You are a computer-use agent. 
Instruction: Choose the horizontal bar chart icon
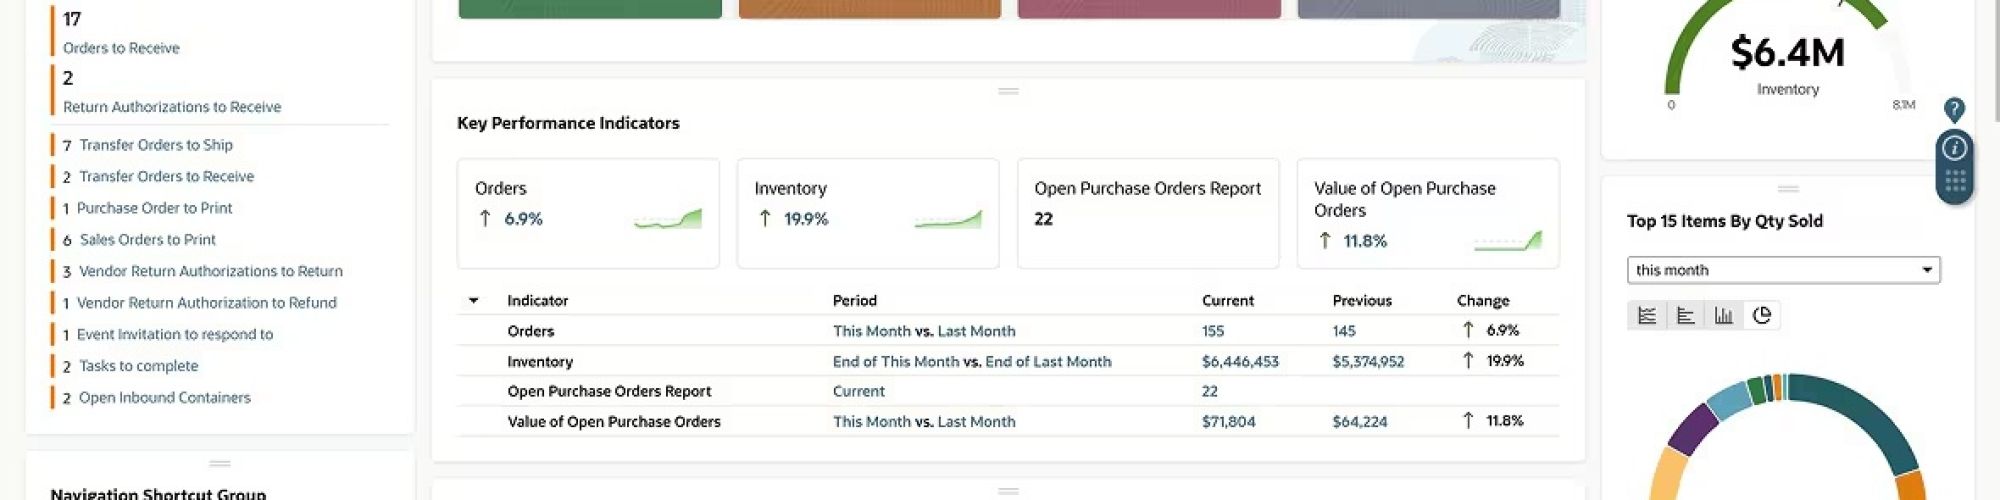pos(1685,316)
